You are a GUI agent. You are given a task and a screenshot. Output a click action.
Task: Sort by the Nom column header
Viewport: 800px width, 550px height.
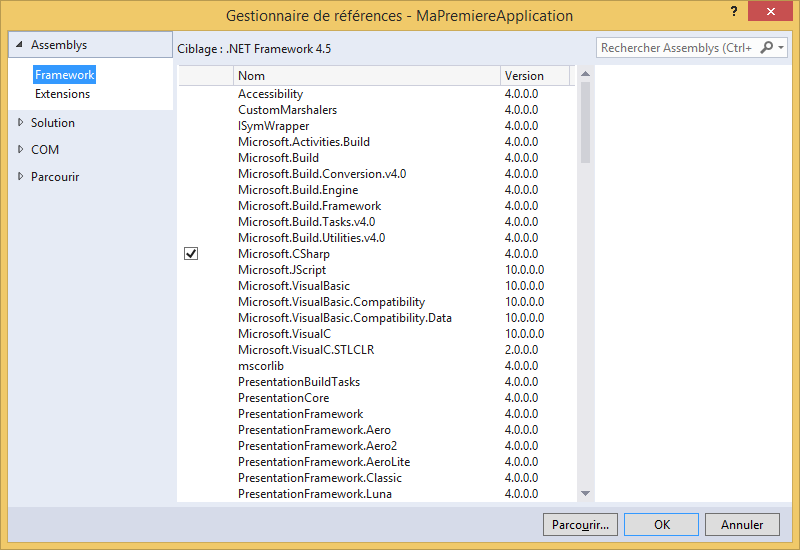click(x=366, y=76)
